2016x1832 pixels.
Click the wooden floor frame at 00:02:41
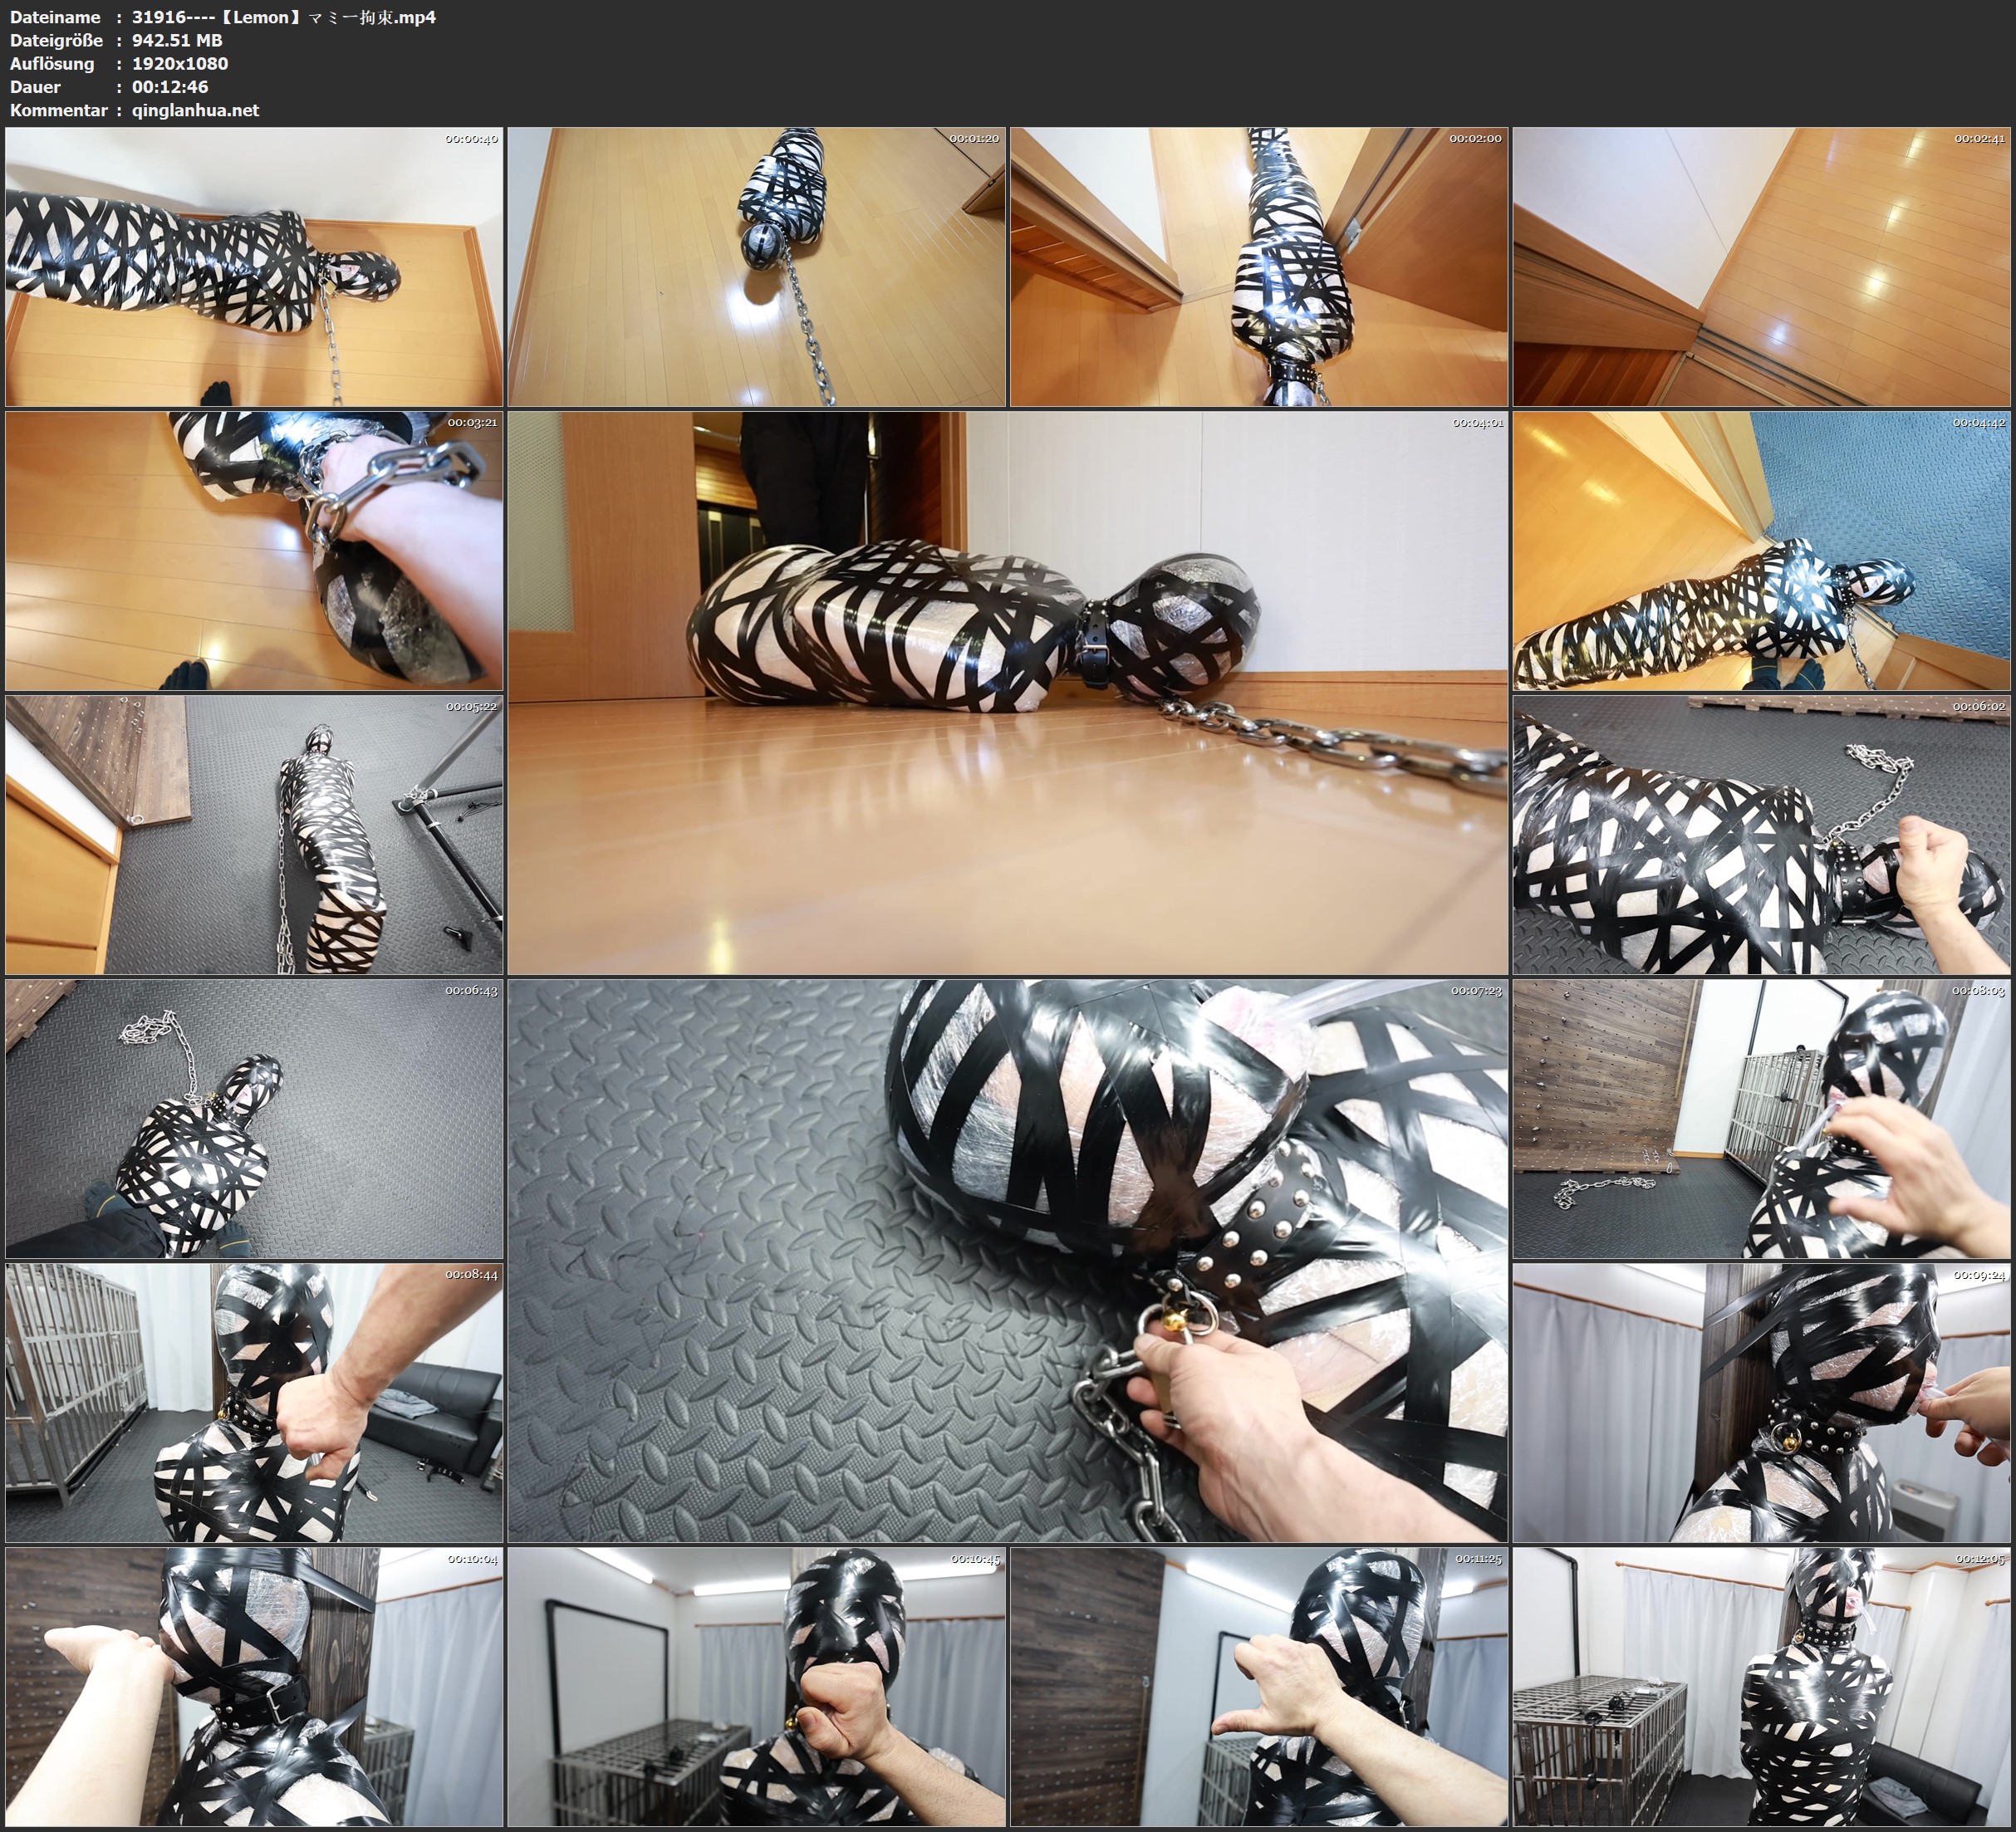click(1761, 266)
